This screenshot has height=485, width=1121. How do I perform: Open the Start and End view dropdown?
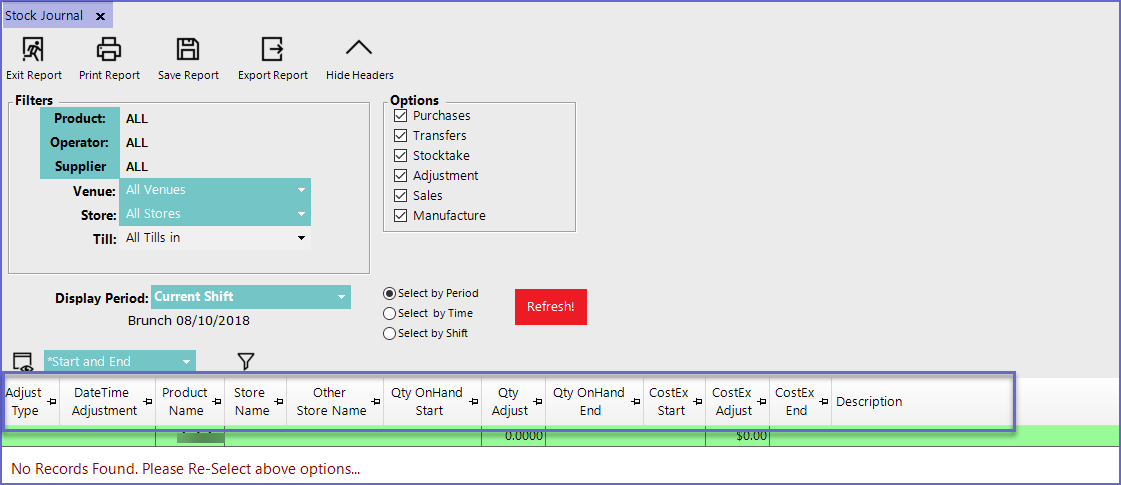186,362
